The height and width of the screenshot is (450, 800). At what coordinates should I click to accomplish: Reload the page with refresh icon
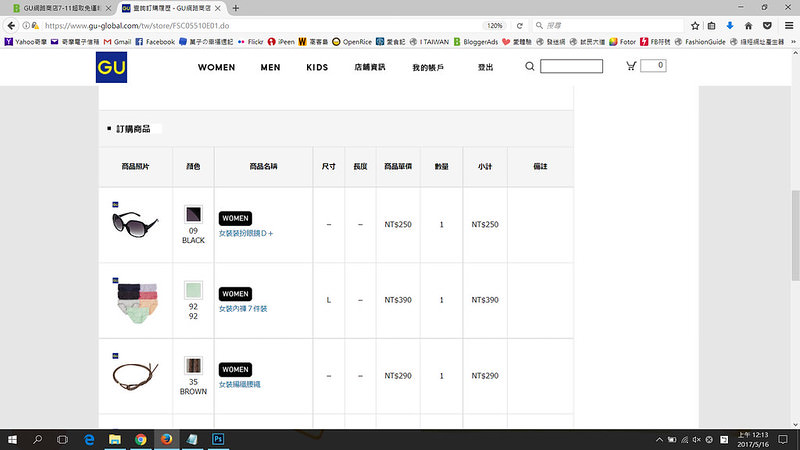pyautogui.click(x=519, y=26)
